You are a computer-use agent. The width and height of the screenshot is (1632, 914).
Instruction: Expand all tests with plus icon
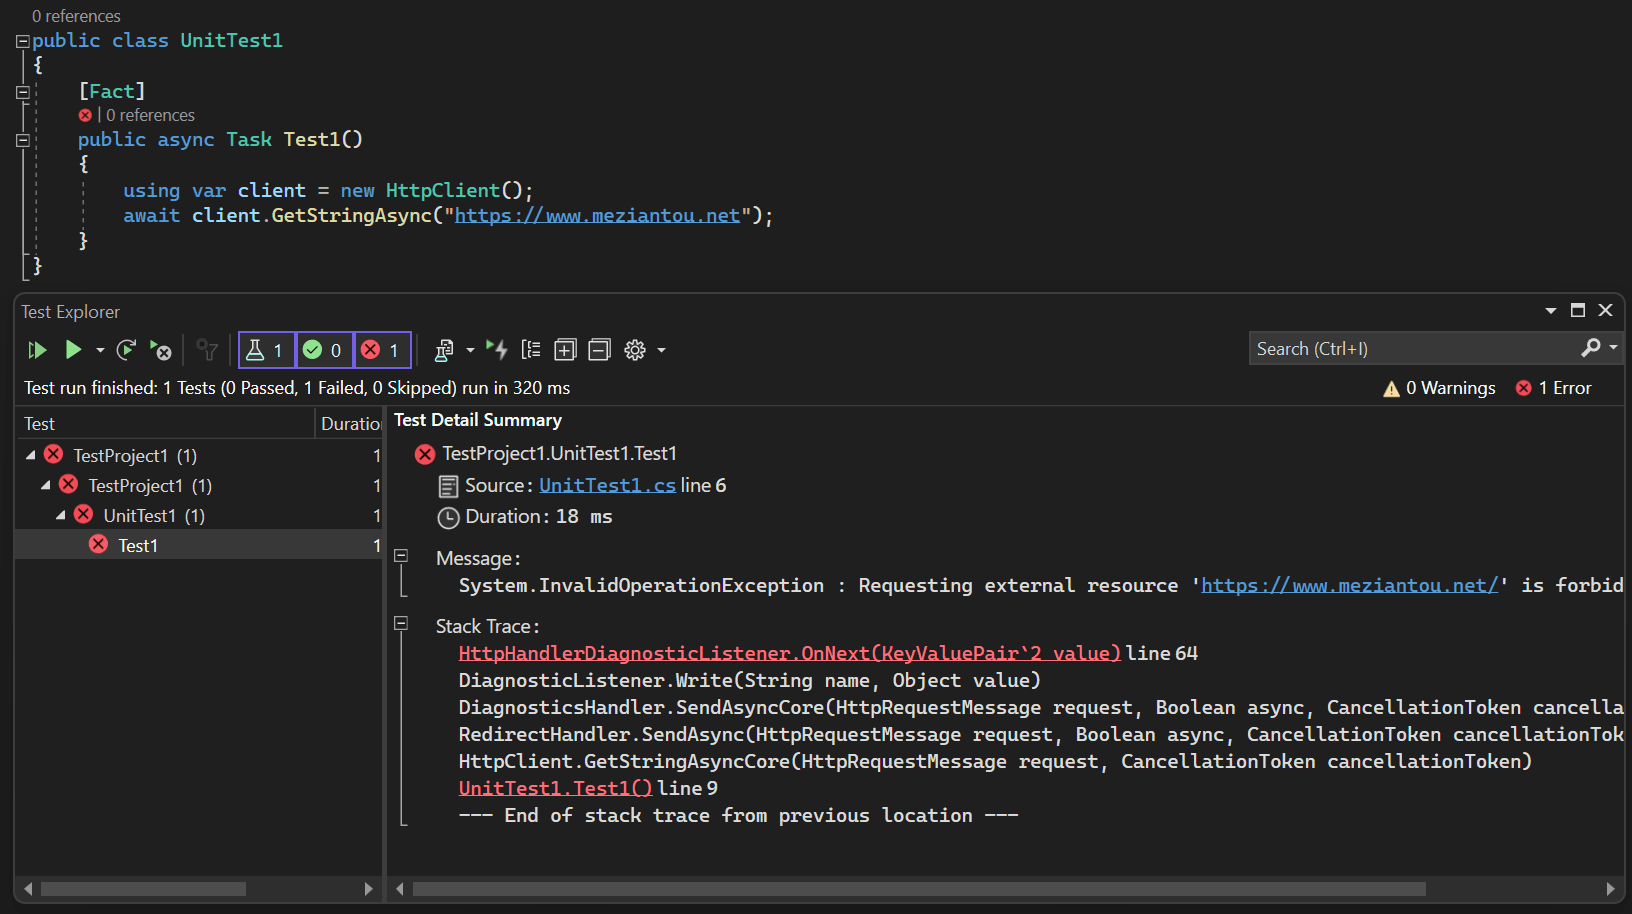click(565, 350)
